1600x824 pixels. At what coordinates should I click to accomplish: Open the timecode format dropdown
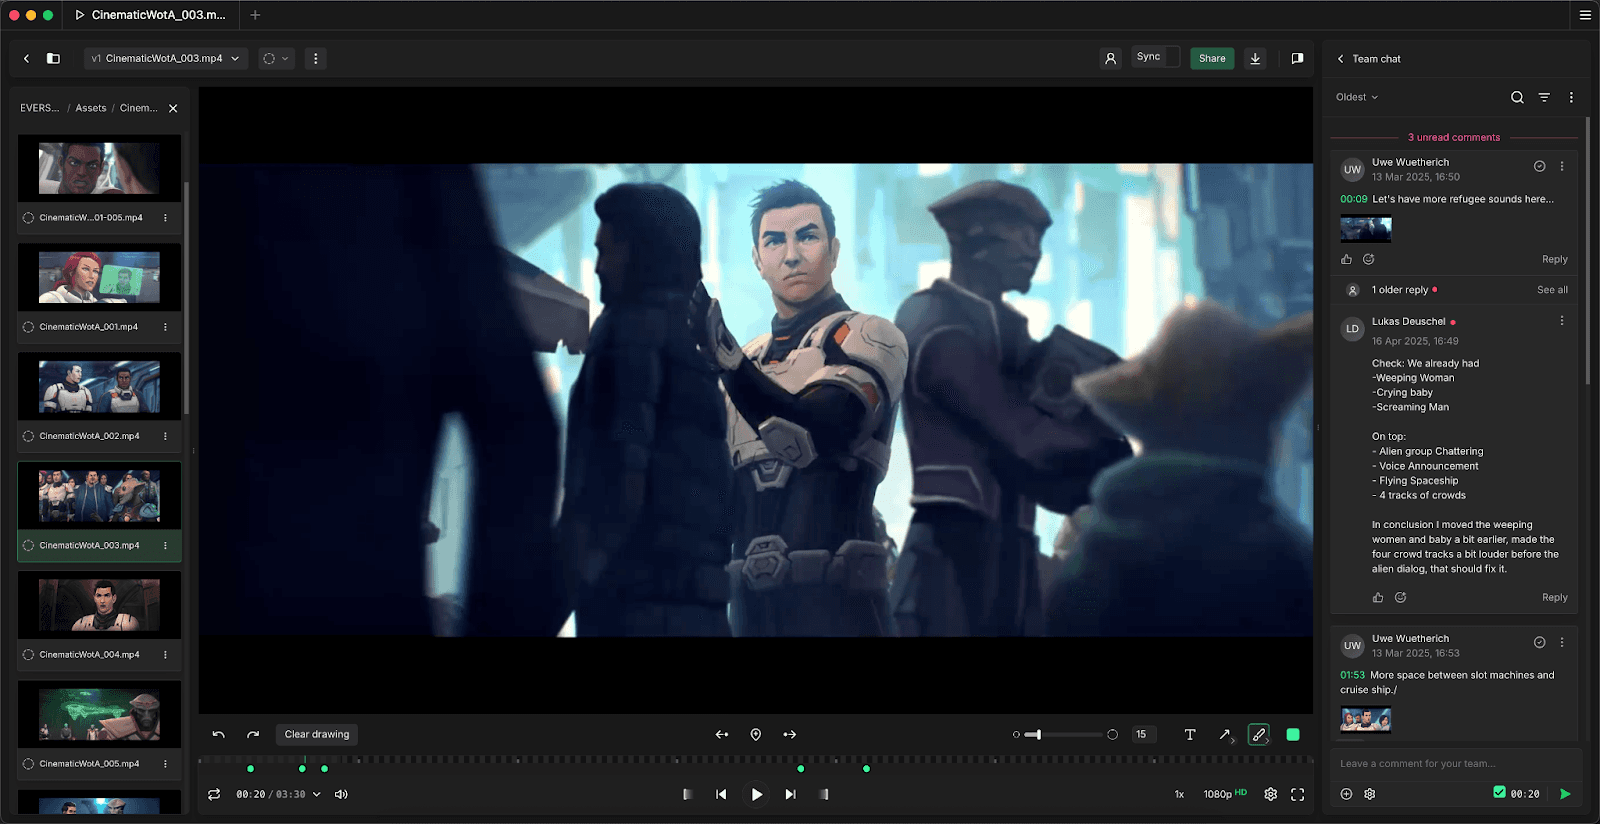click(317, 794)
